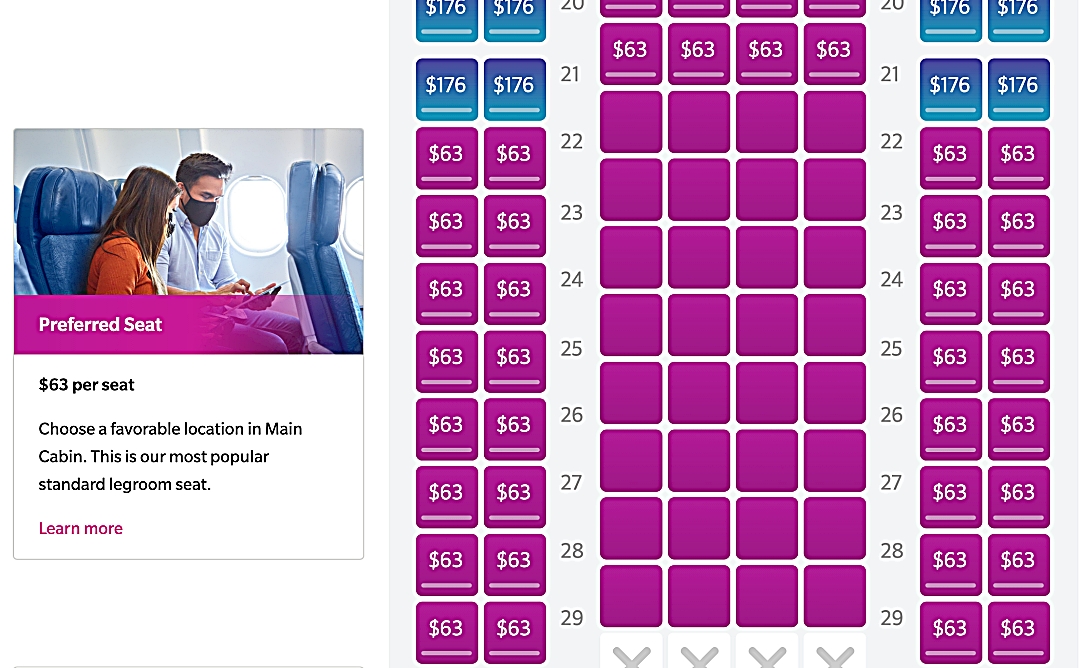Open the Learn more link
This screenshot has height=668, width=1080.
point(80,528)
